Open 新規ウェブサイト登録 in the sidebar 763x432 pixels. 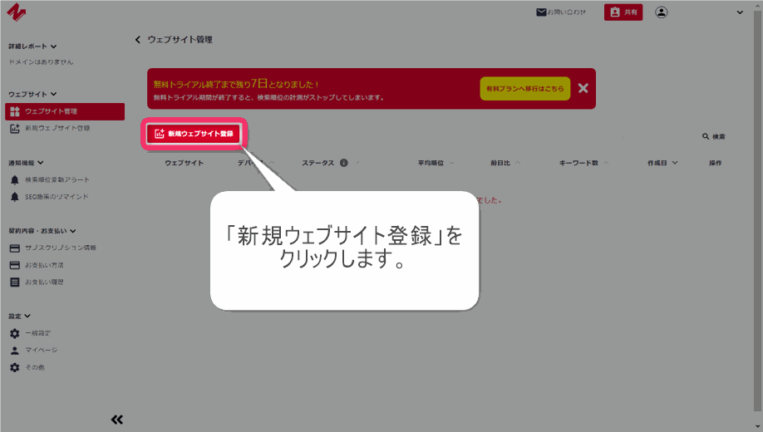pyautogui.click(x=50, y=128)
